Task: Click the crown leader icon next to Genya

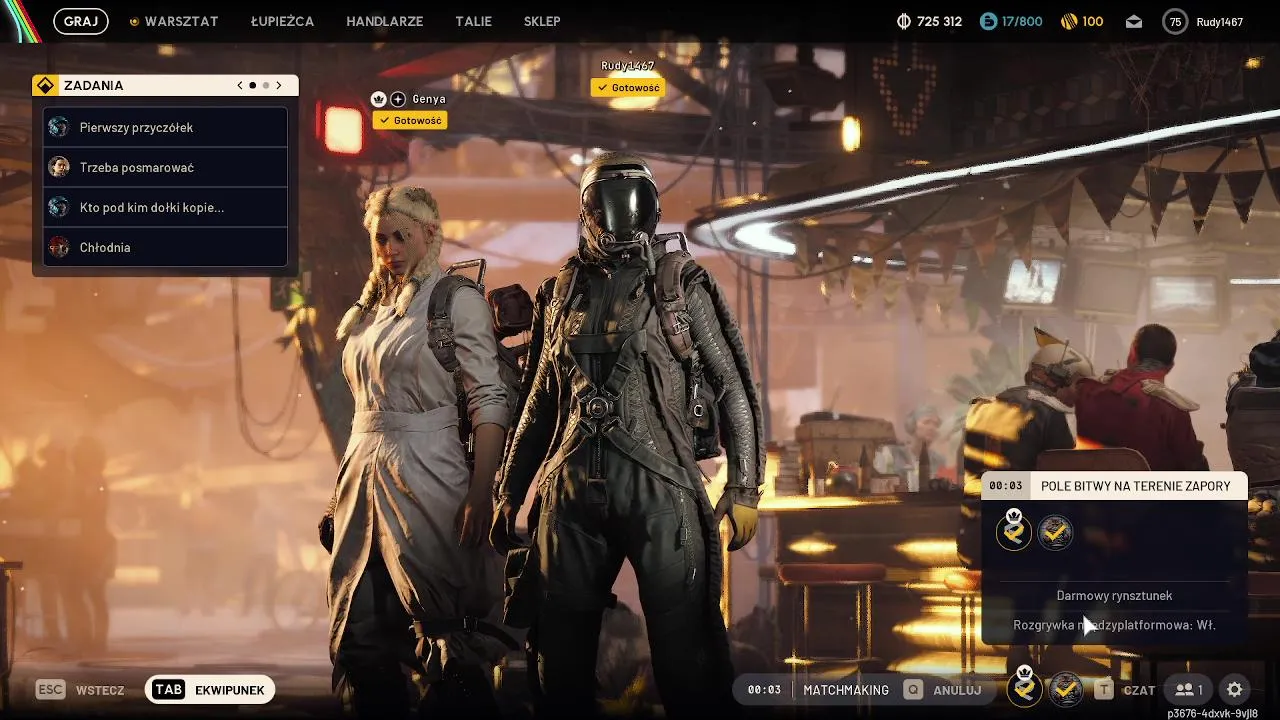Action: coord(379,99)
